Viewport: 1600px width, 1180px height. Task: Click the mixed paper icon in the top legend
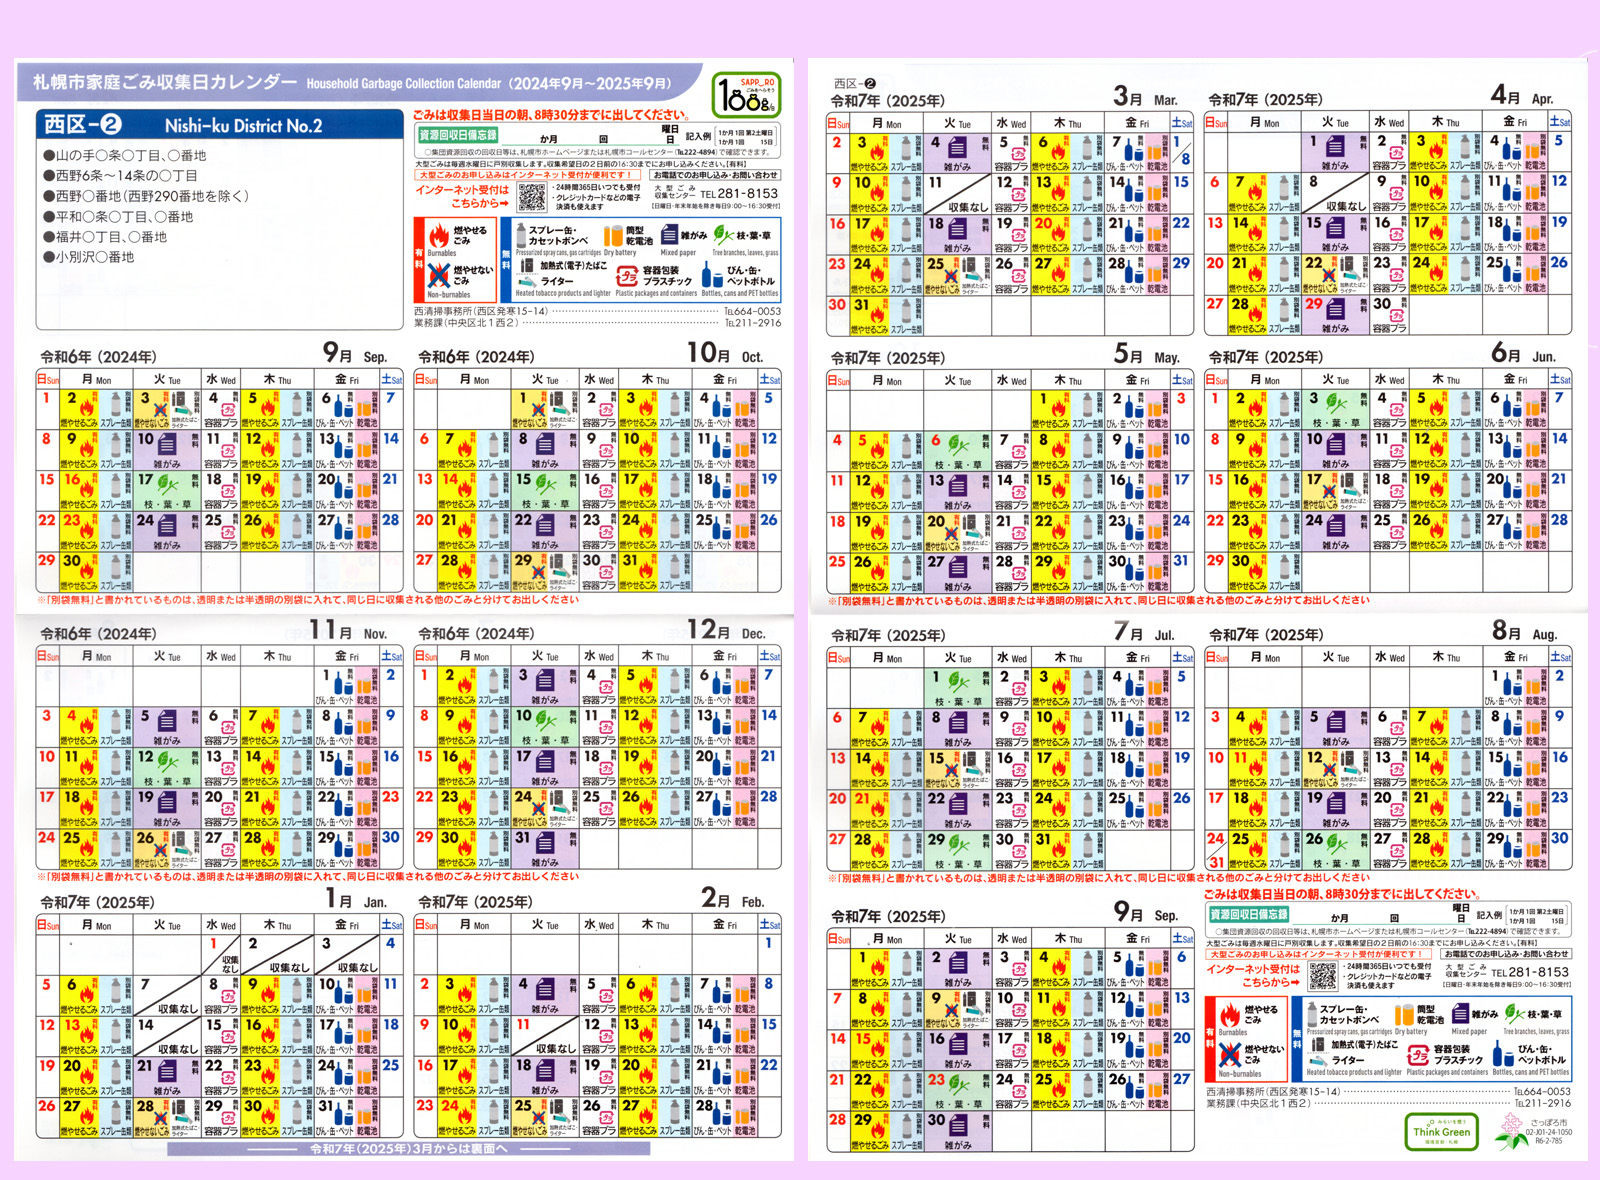669,235
